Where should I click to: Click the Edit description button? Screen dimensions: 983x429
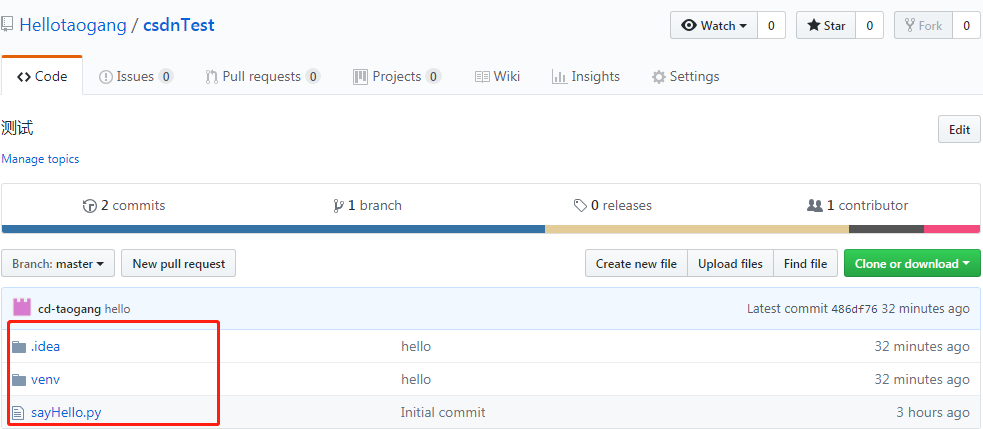click(x=959, y=130)
